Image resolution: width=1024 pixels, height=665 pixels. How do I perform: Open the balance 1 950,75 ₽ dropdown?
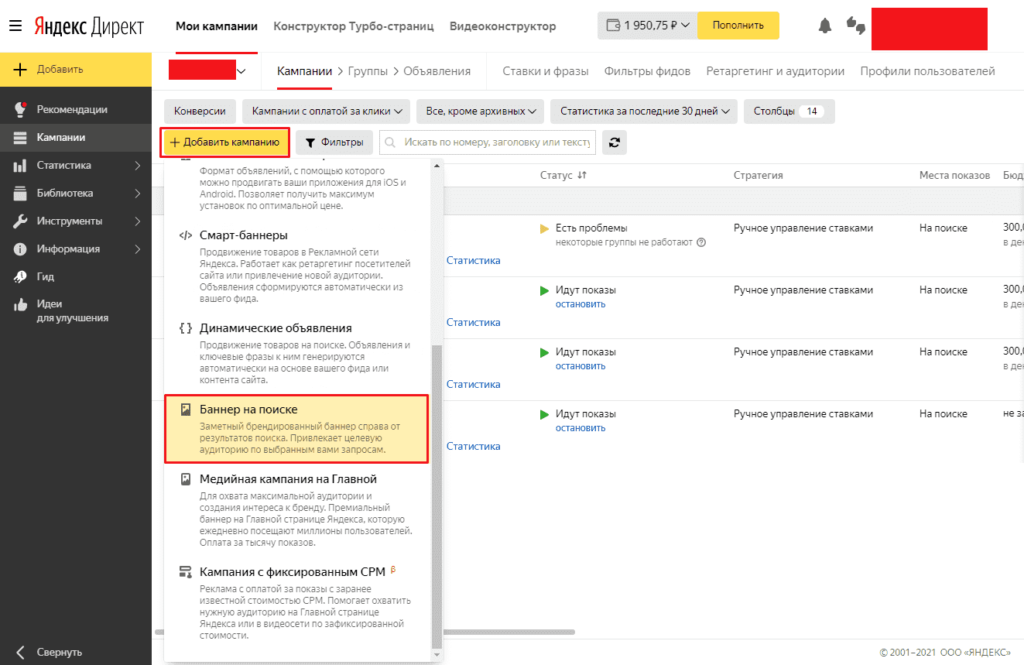tap(647, 25)
